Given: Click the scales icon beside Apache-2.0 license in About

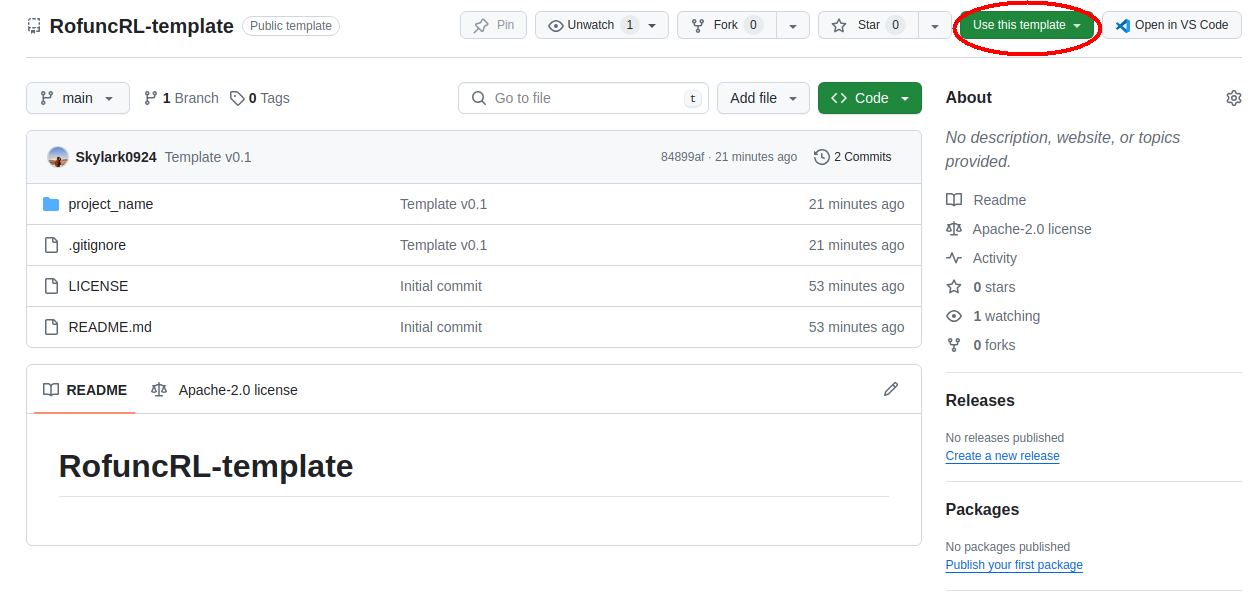Looking at the screenshot, I should (954, 229).
